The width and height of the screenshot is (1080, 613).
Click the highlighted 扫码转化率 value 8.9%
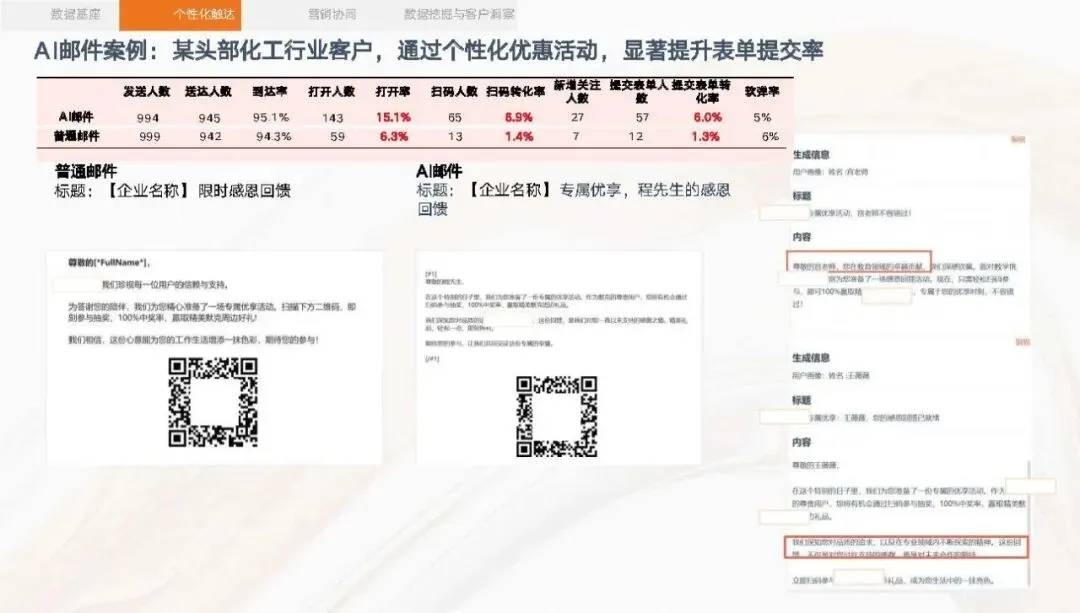[517, 117]
